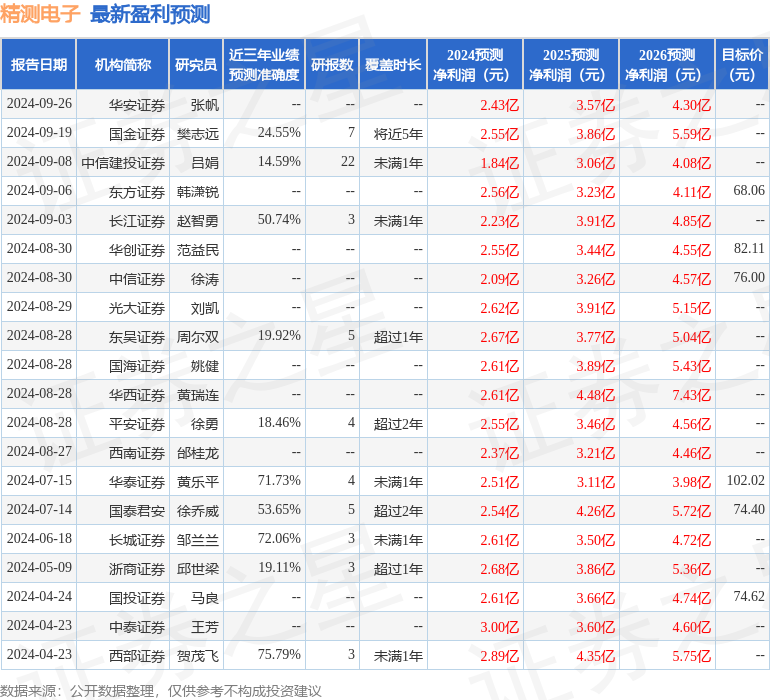Select the 报告日期 column header
The width and height of the screenshot is (770, 700).
(39, 64)
